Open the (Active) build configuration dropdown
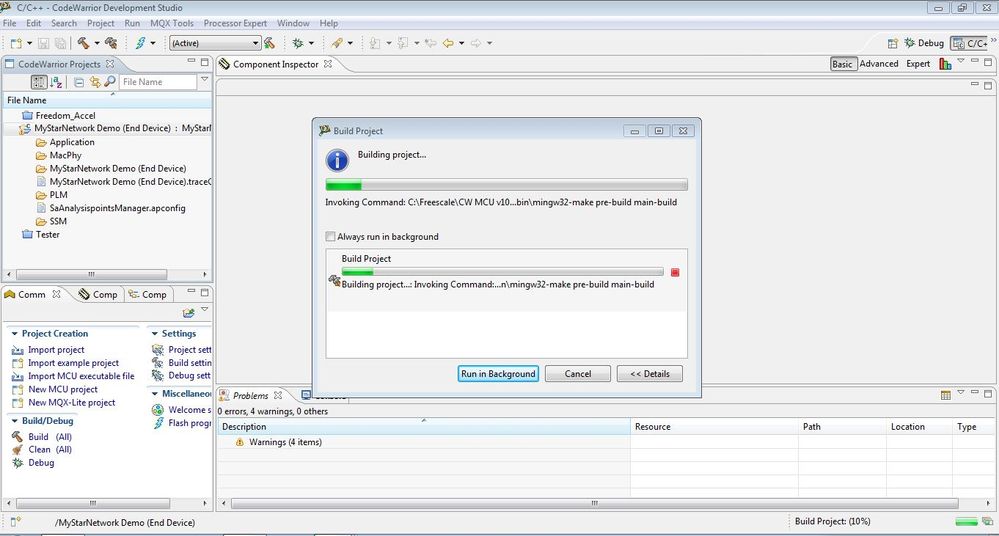The height and width of the screenshot is (536, 999). (x=215, y=43)
